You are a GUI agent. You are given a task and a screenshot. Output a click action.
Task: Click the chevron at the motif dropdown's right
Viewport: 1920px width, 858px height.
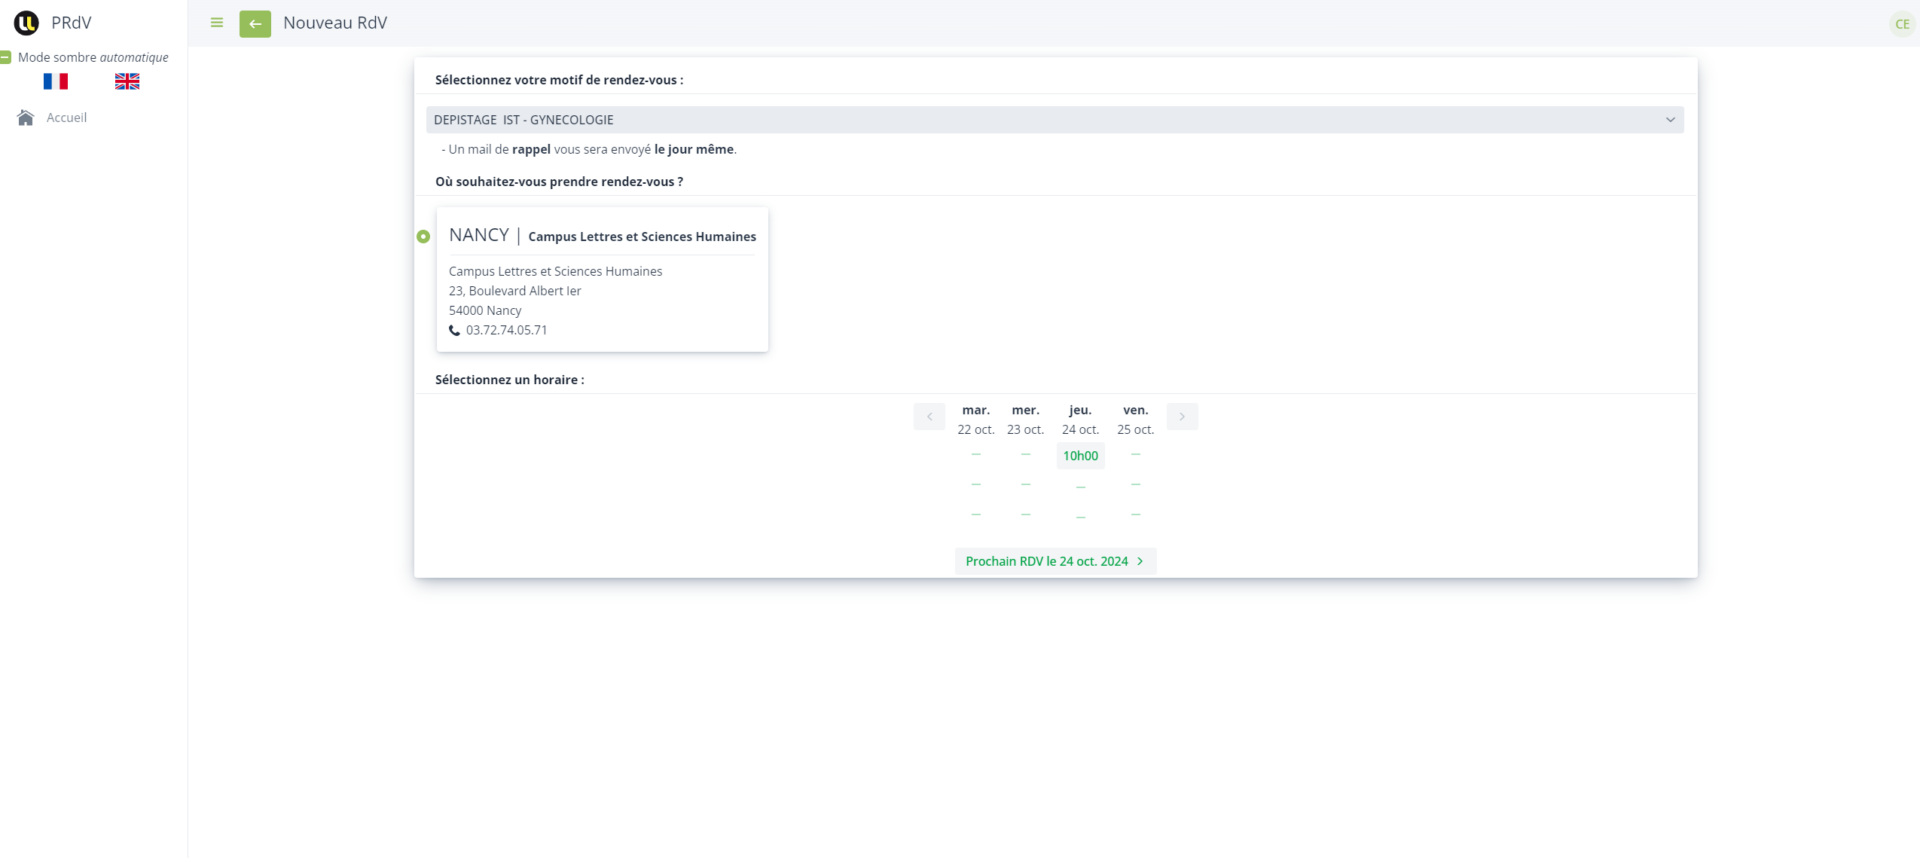click(1669, 120)
